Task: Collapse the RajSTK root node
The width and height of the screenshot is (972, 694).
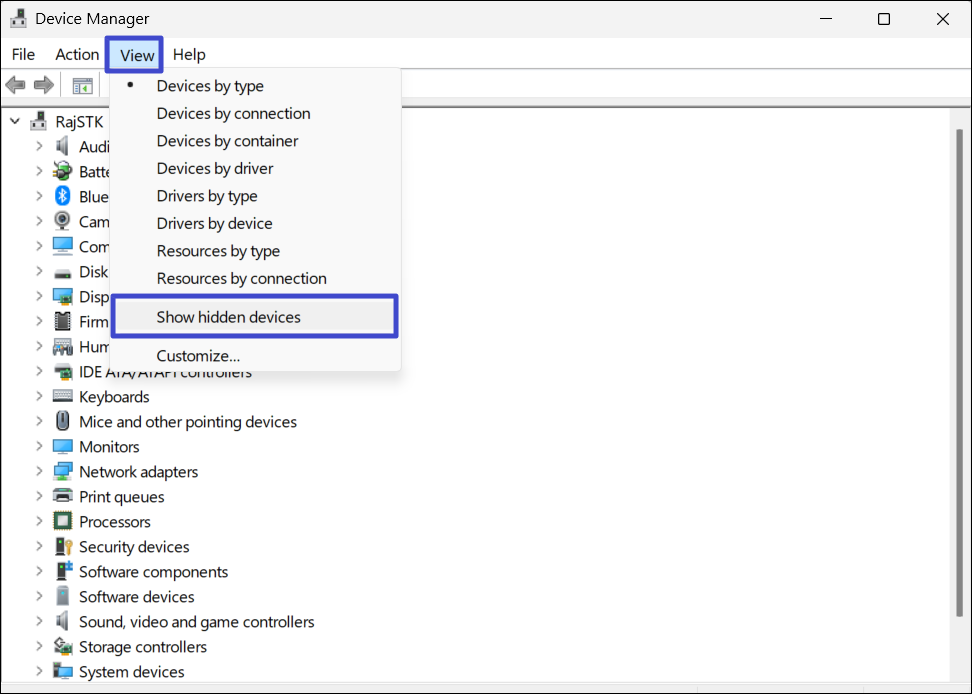Action: pos(15,122)
